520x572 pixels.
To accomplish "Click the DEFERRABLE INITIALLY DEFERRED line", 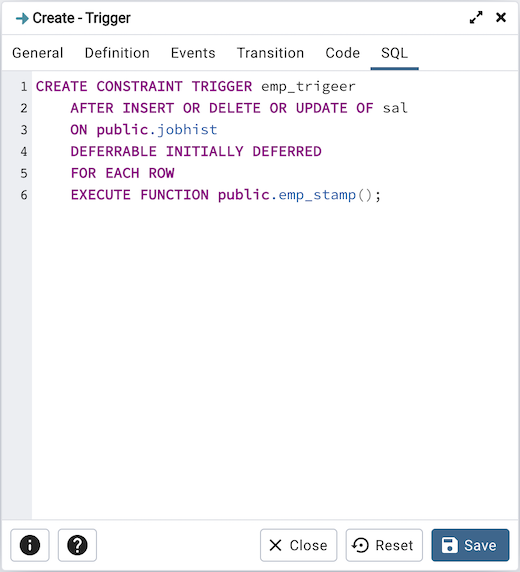I will click(x=196, y=151).
